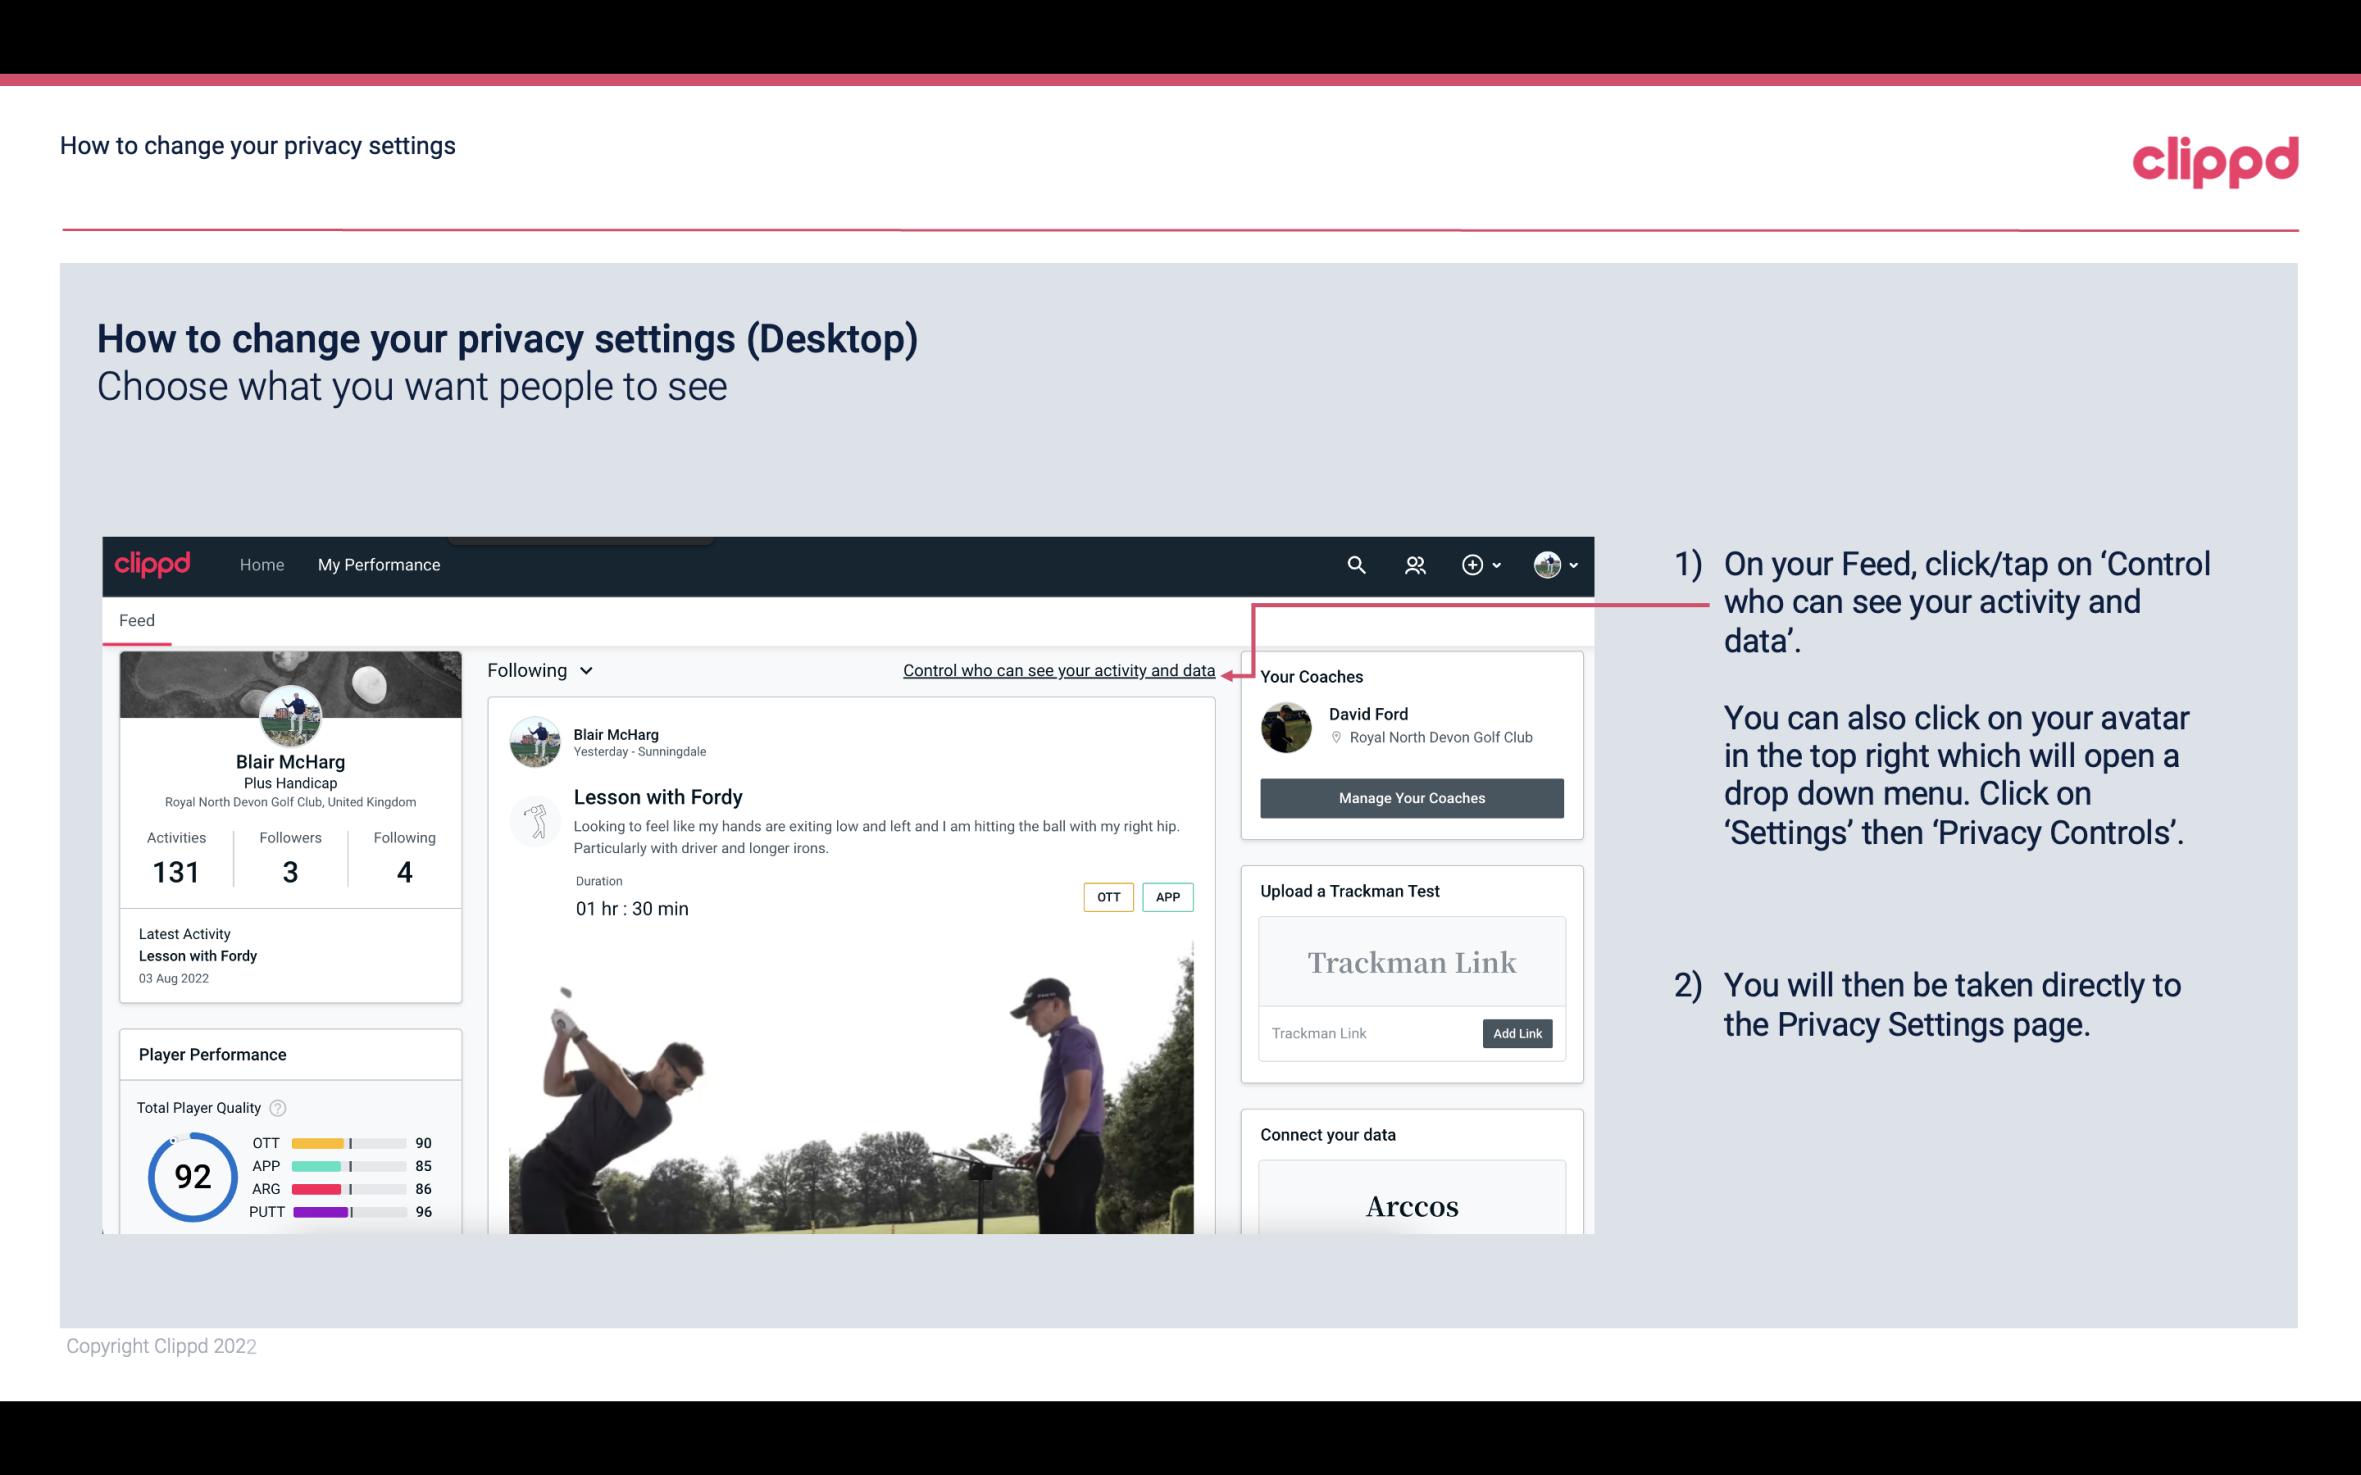
Task: Select the My Performance tab
Action: (377, 564)
